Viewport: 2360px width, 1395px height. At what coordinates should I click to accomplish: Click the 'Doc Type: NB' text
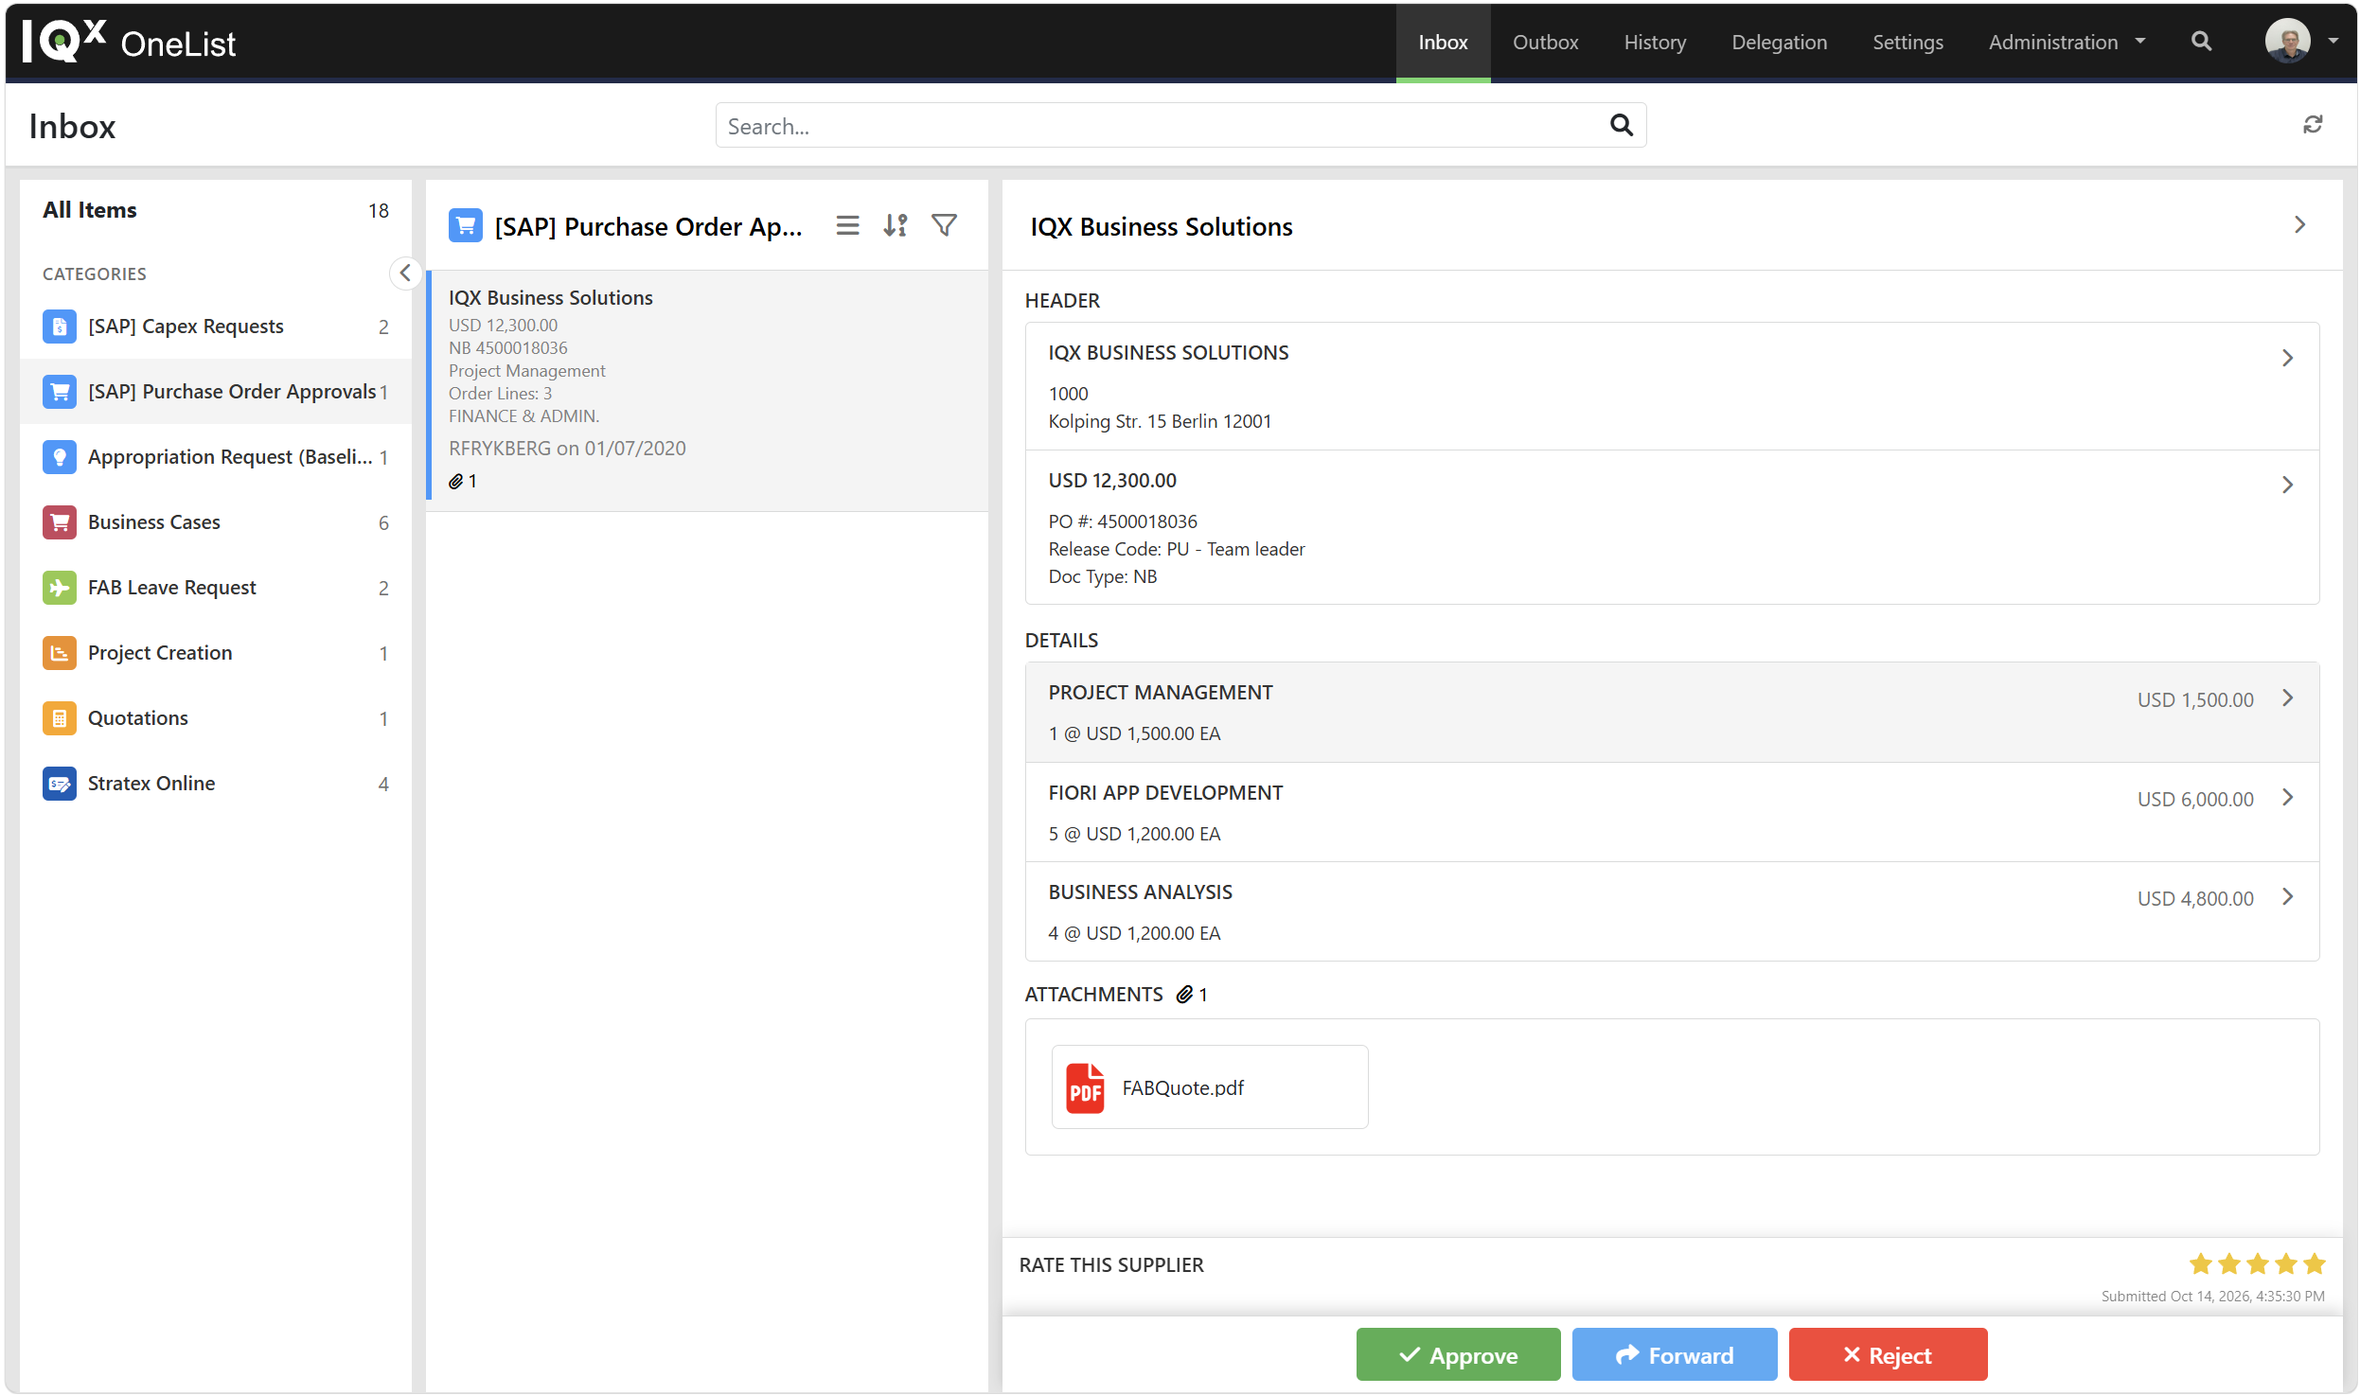coord(1102,576)
